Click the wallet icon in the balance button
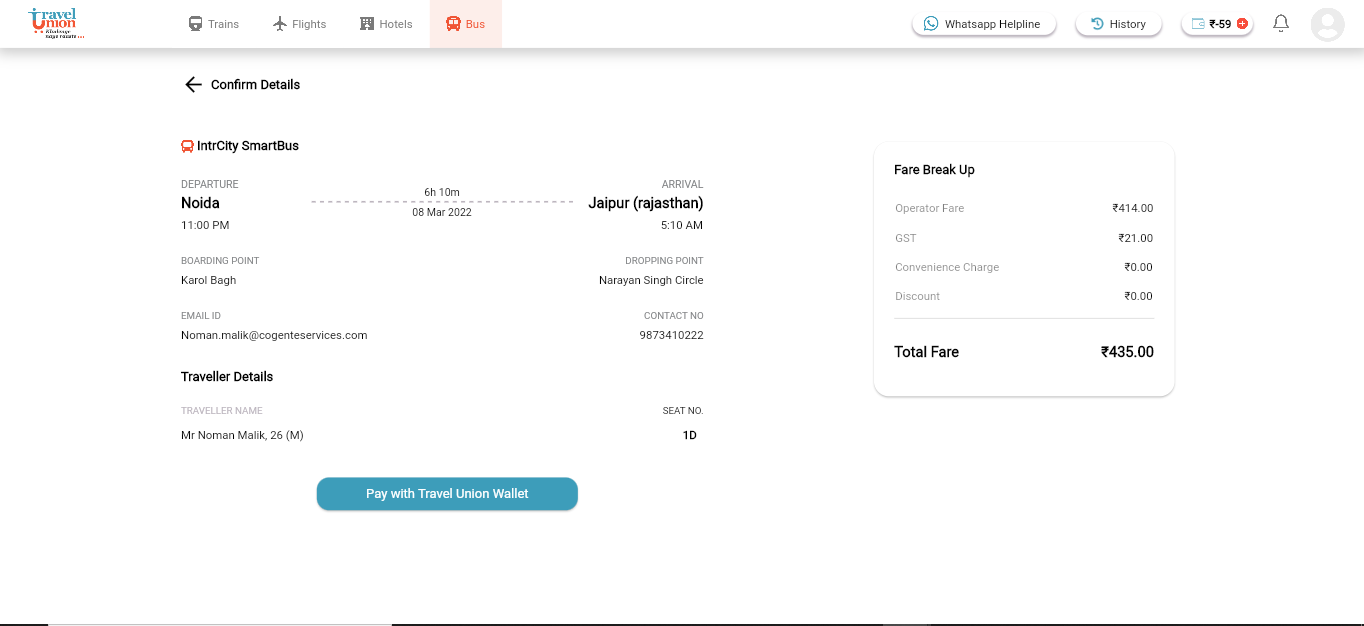Image resolution: width=1364 pixels, height=626 pixels. pos(1197,24)
